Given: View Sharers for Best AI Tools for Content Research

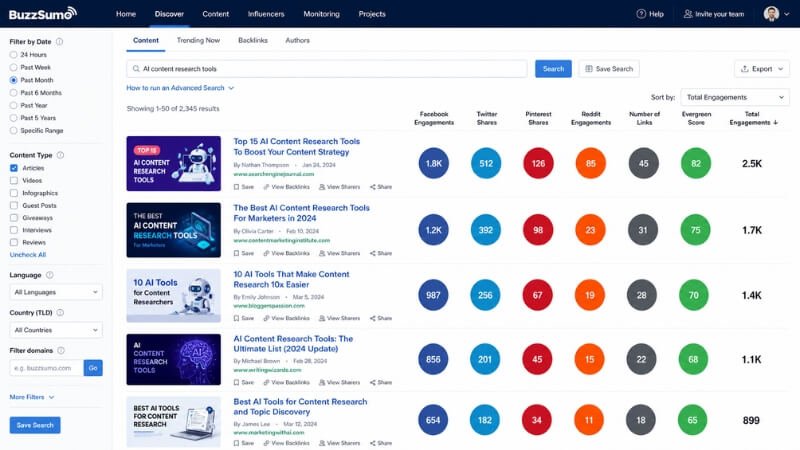Looking at the screenshot, I should pyautogui.click(x=339, y=443).
